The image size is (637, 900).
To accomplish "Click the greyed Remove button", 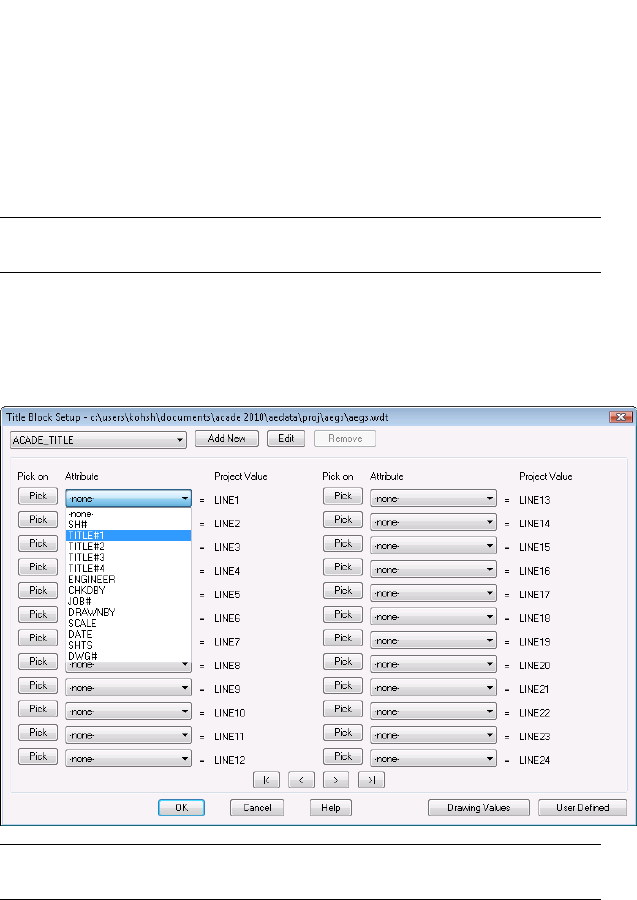I will pyautogui.click(x=345, y=439).
